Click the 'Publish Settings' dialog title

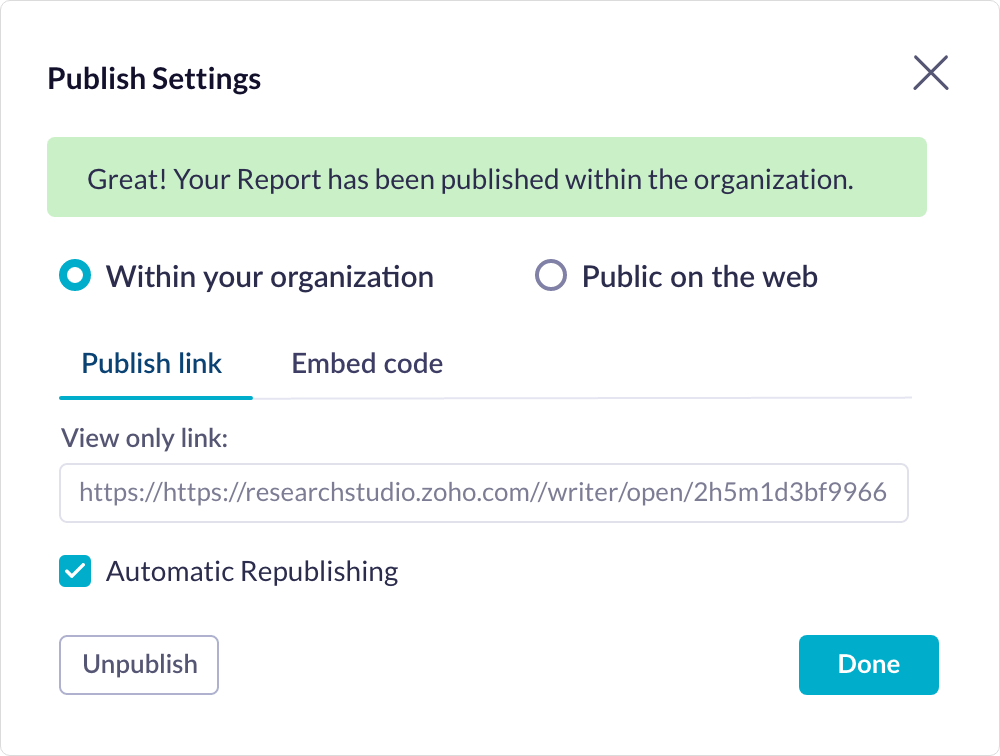click(154, 79)
